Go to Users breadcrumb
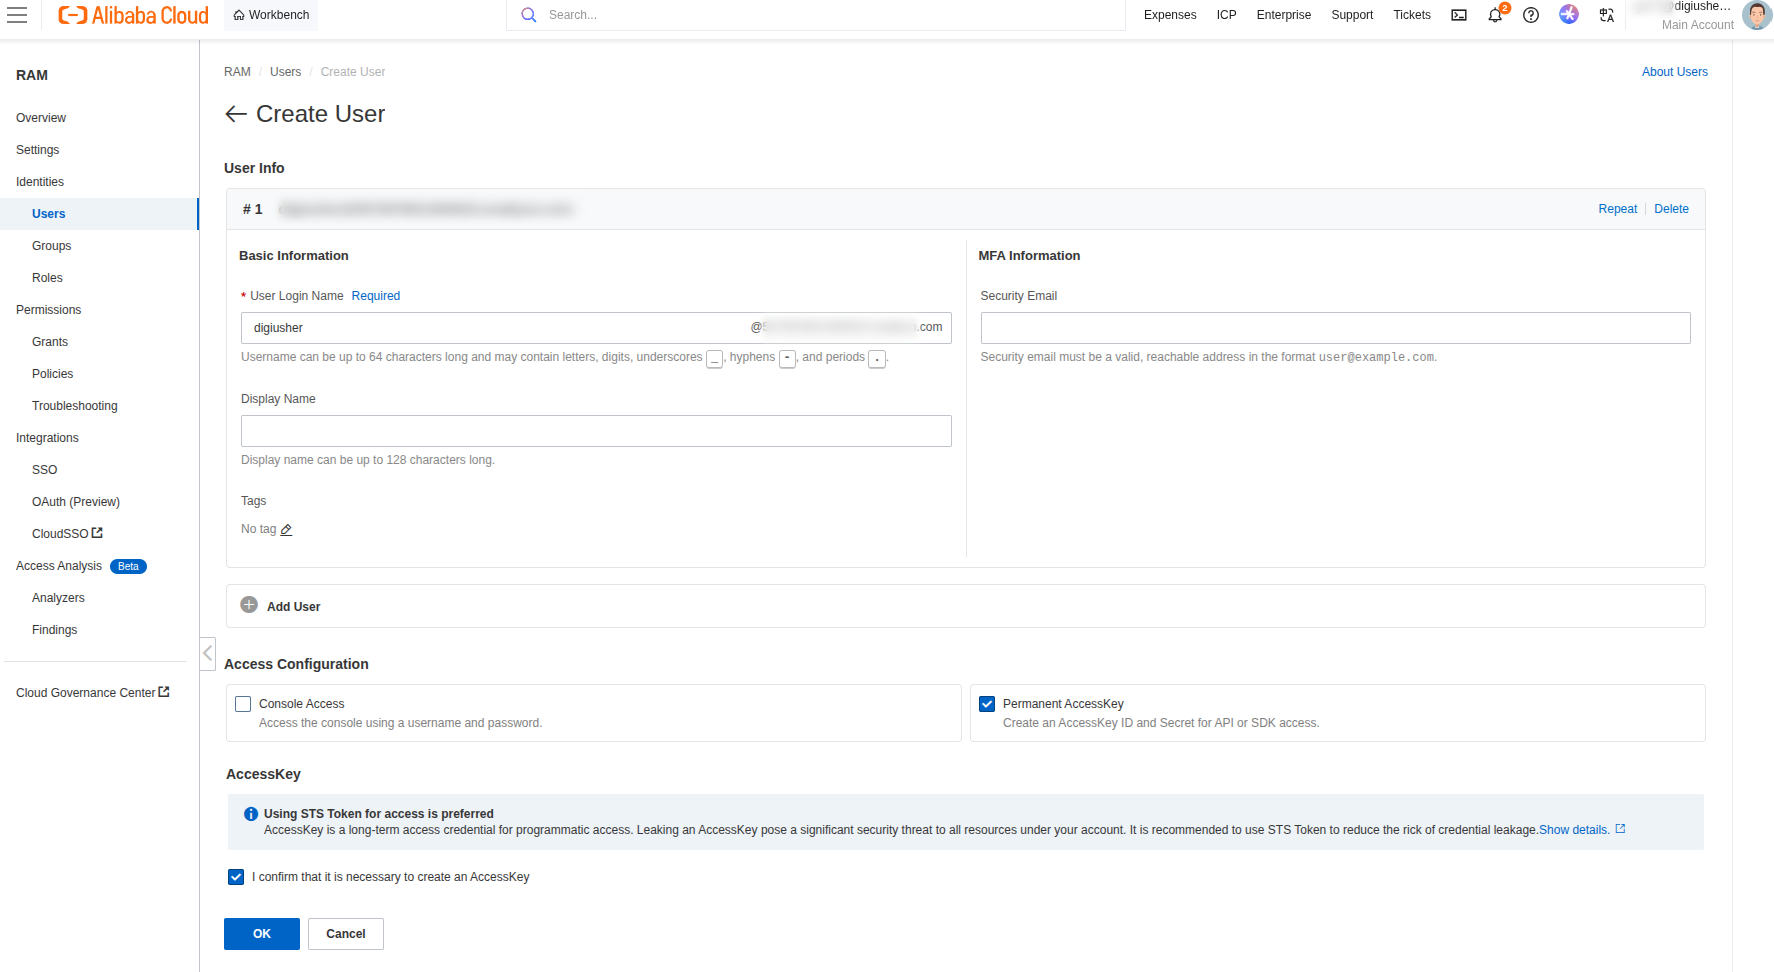This screenshot has height=972, width=1774. tap(285, 72)
